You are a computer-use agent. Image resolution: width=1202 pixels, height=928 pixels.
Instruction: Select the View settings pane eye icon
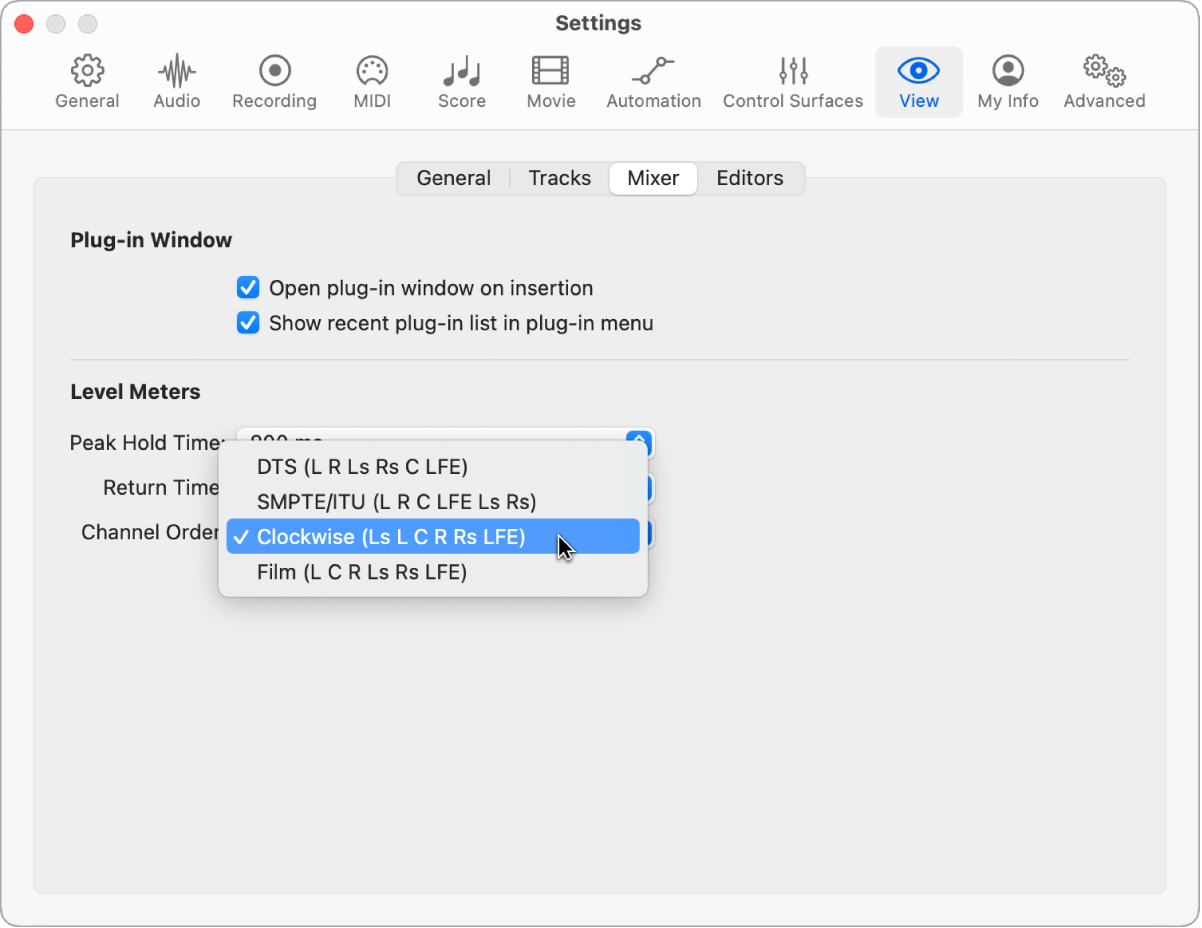click(919, 82)
